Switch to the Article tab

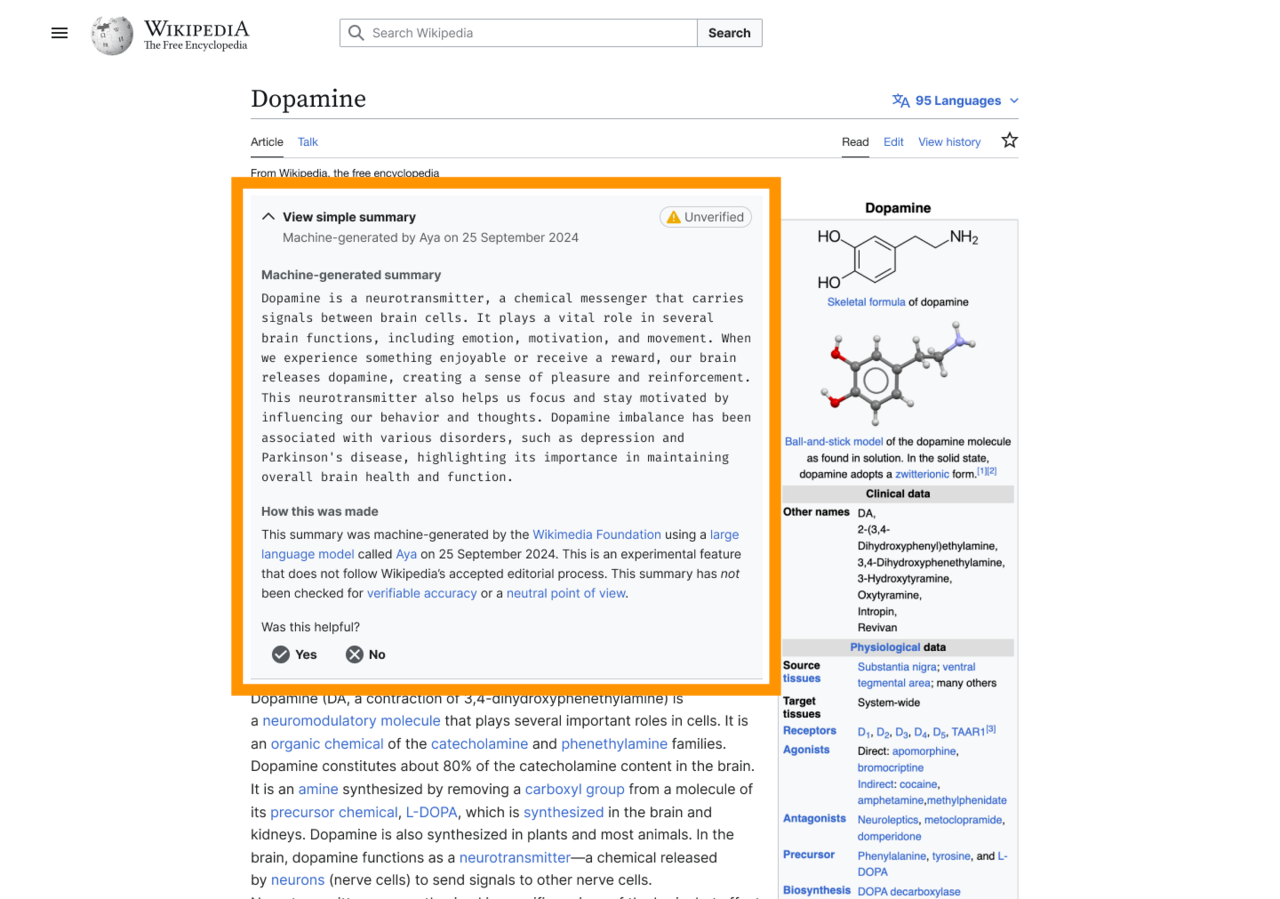coord(267,142)
